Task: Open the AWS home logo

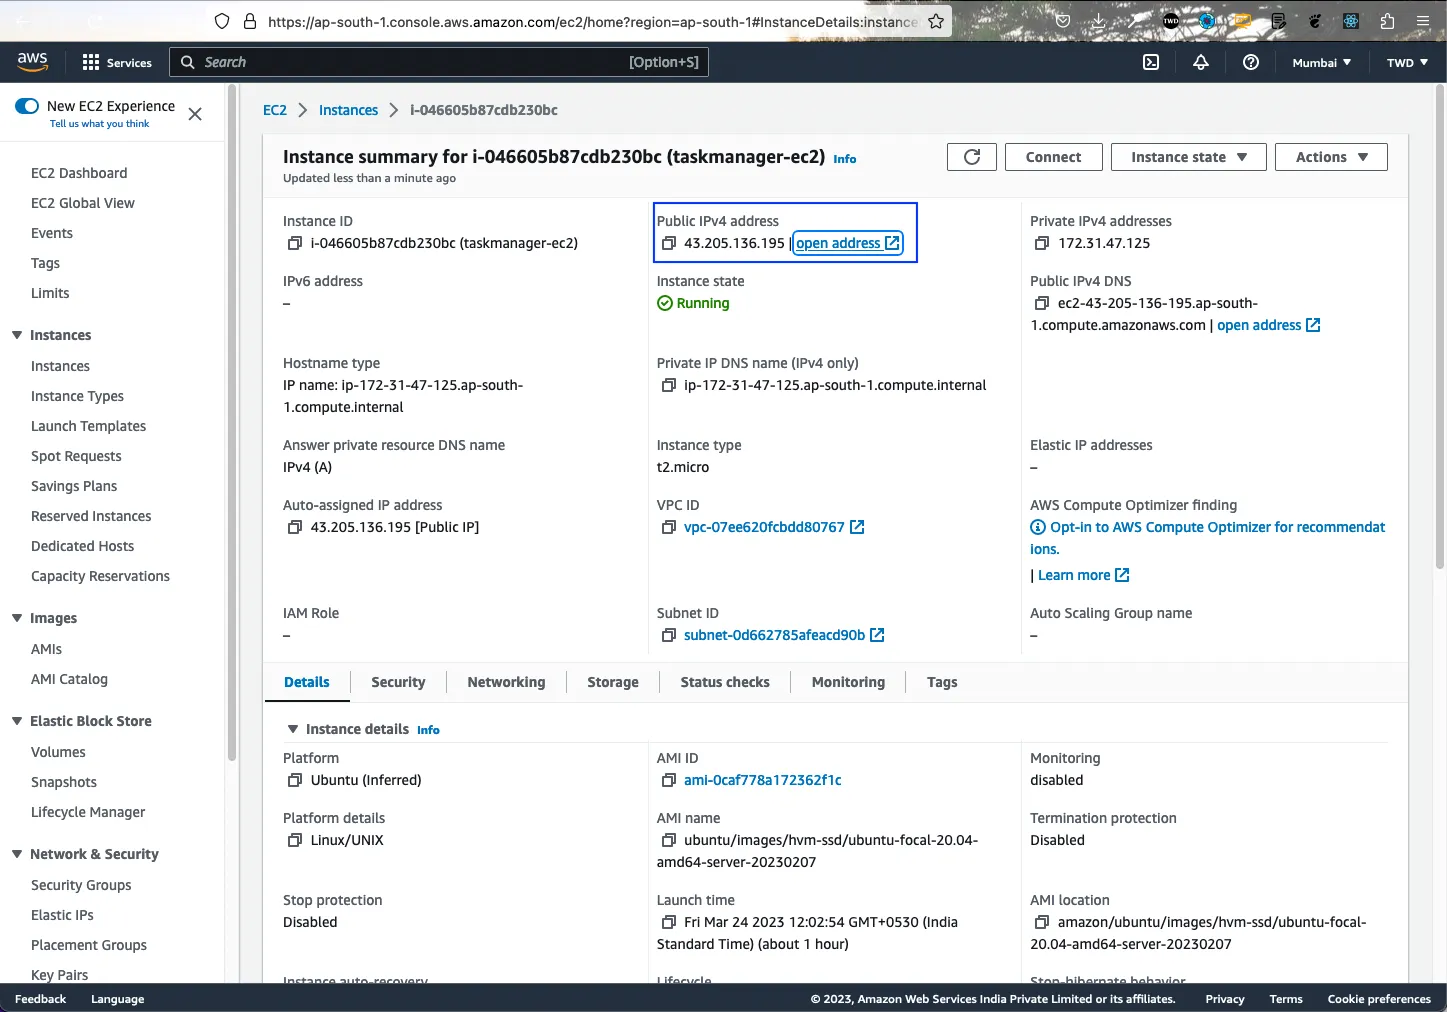Action: coord(33,61)
